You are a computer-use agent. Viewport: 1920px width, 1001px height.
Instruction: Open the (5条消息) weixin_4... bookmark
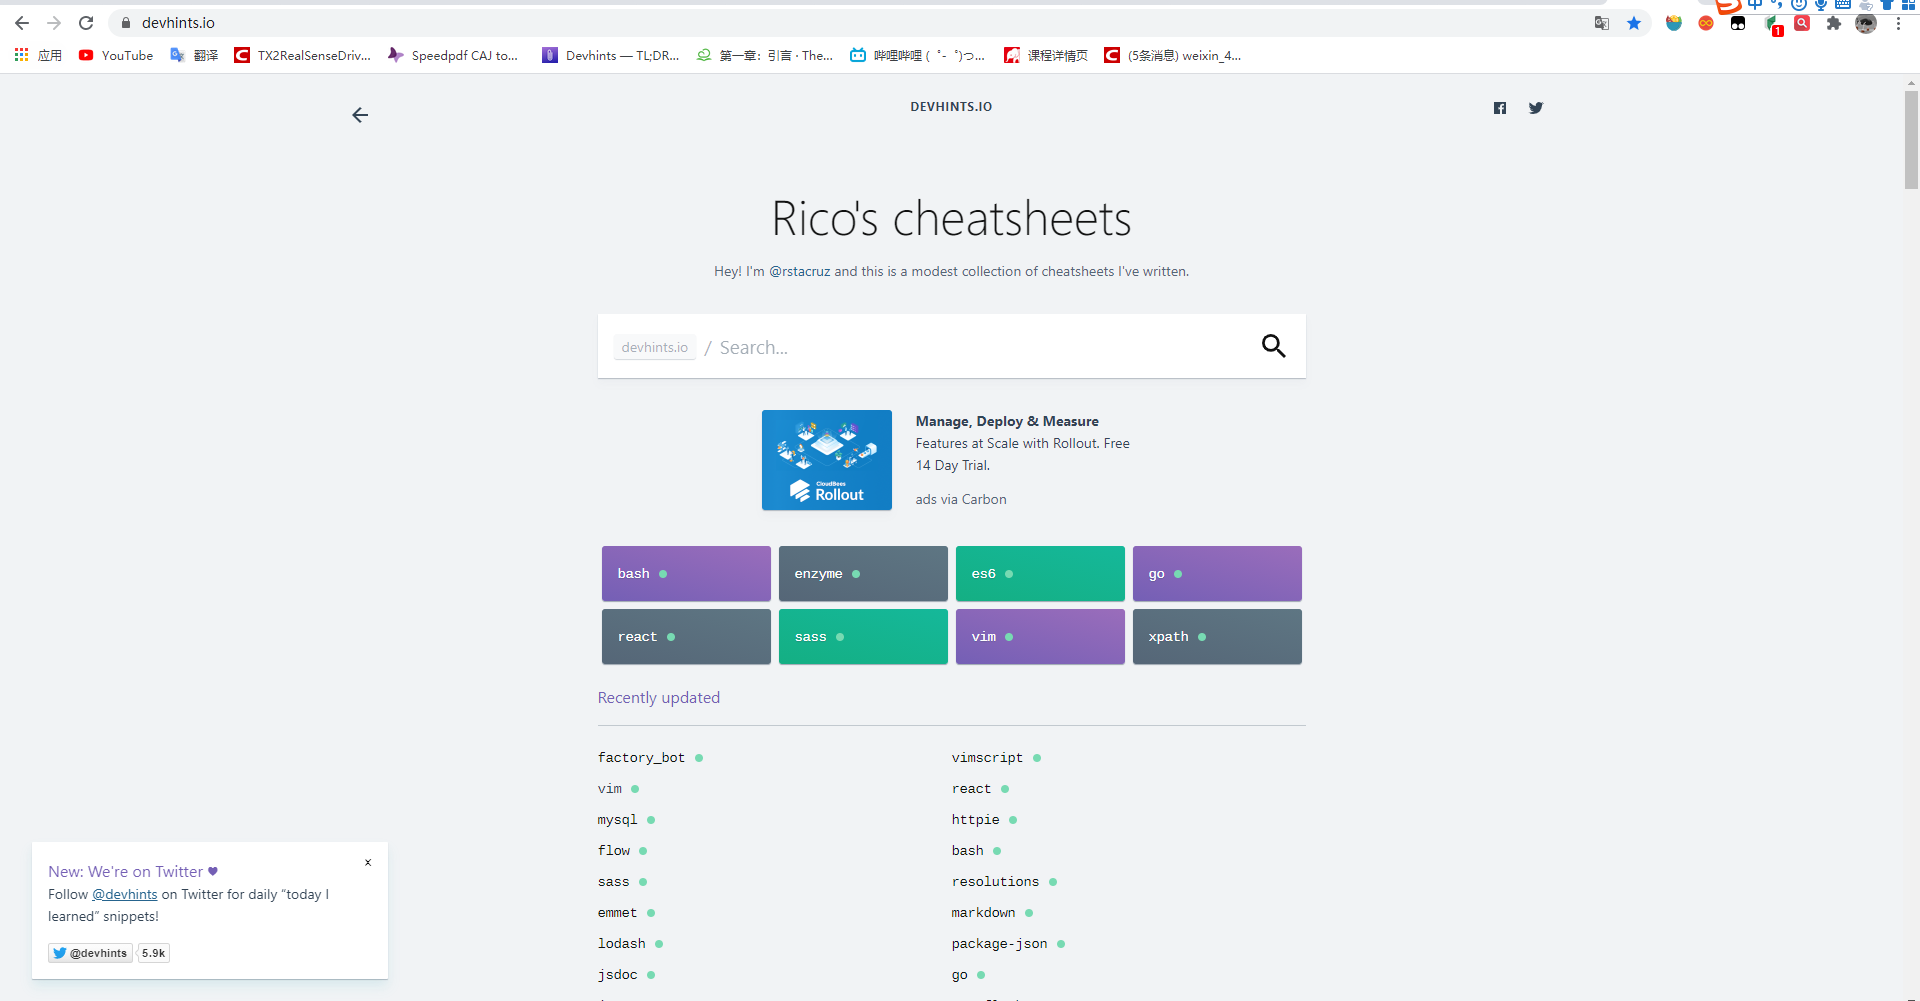coord(1172,55)
